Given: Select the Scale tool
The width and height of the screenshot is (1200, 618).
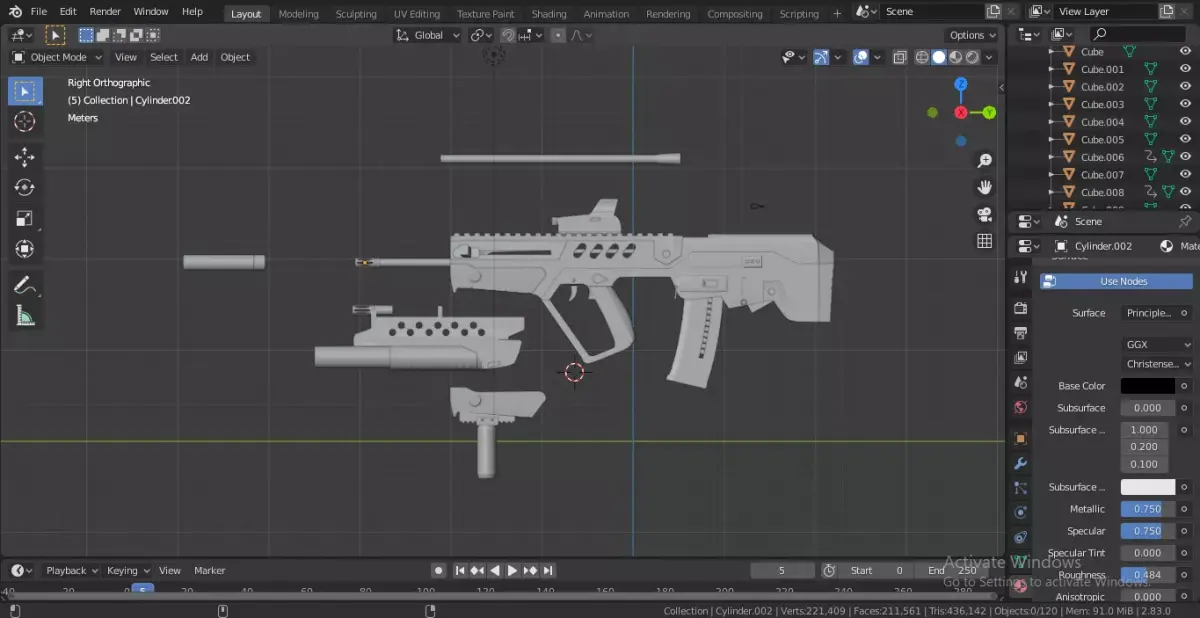Looking at the screenshot, I should click(x=25, y=218).
